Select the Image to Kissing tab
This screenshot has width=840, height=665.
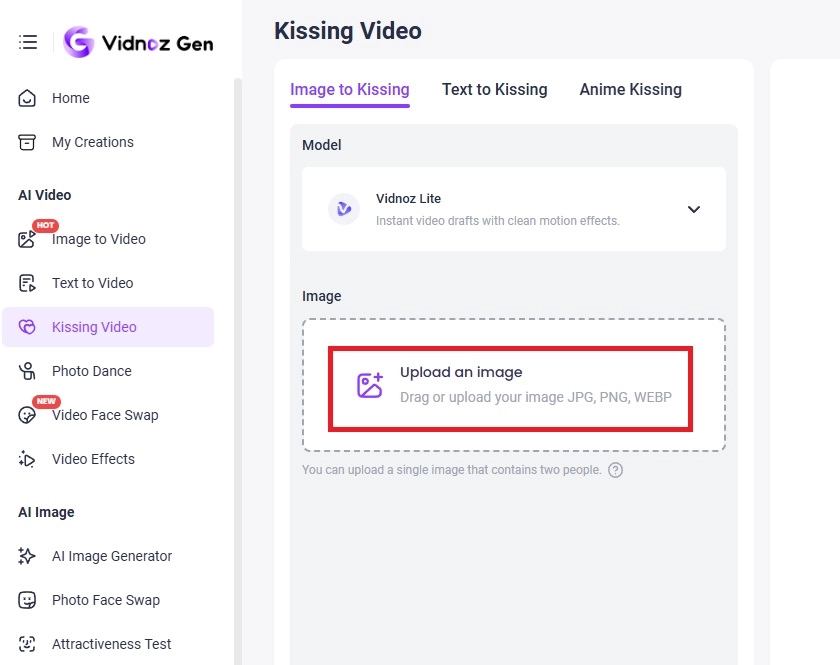point(349,89)
